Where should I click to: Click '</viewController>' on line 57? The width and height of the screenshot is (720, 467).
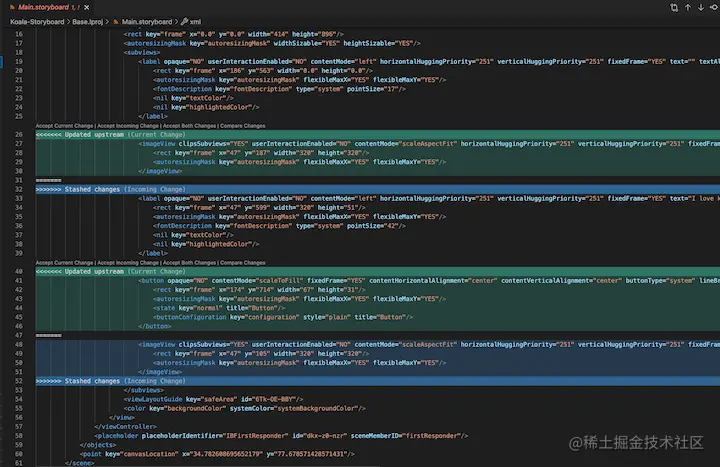125,427
